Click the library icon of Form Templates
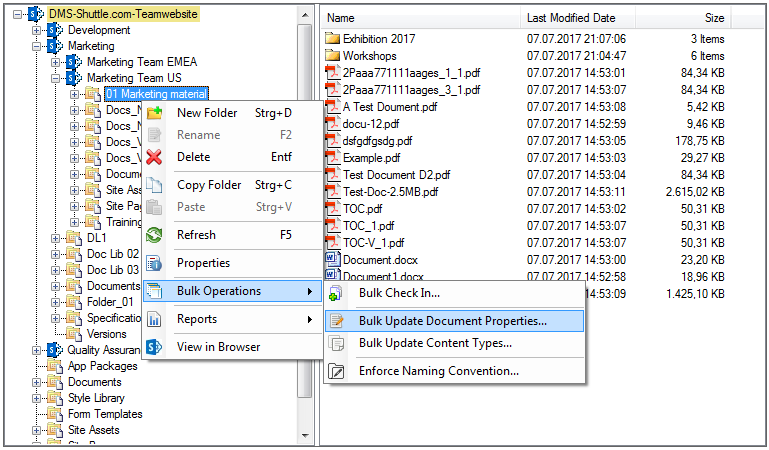Screen dimensions: 769x450 click(54, 414)
